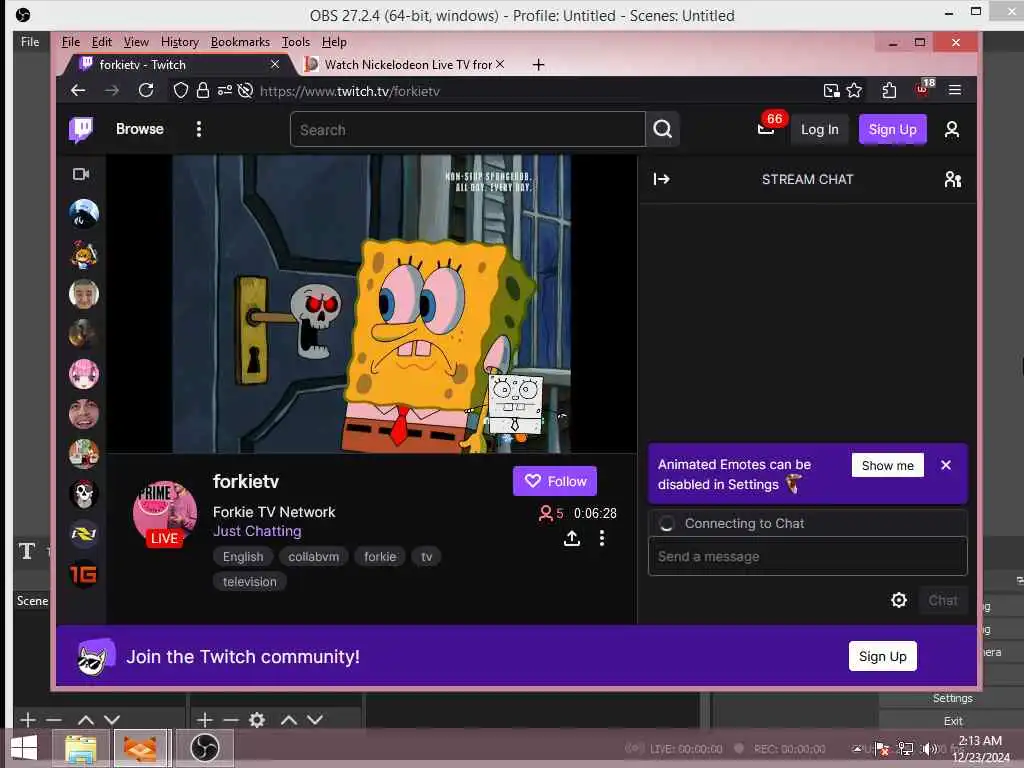Open the chat community users icon
The width and height of the screenshot is (1024, 768).
(x=953, y=179)
